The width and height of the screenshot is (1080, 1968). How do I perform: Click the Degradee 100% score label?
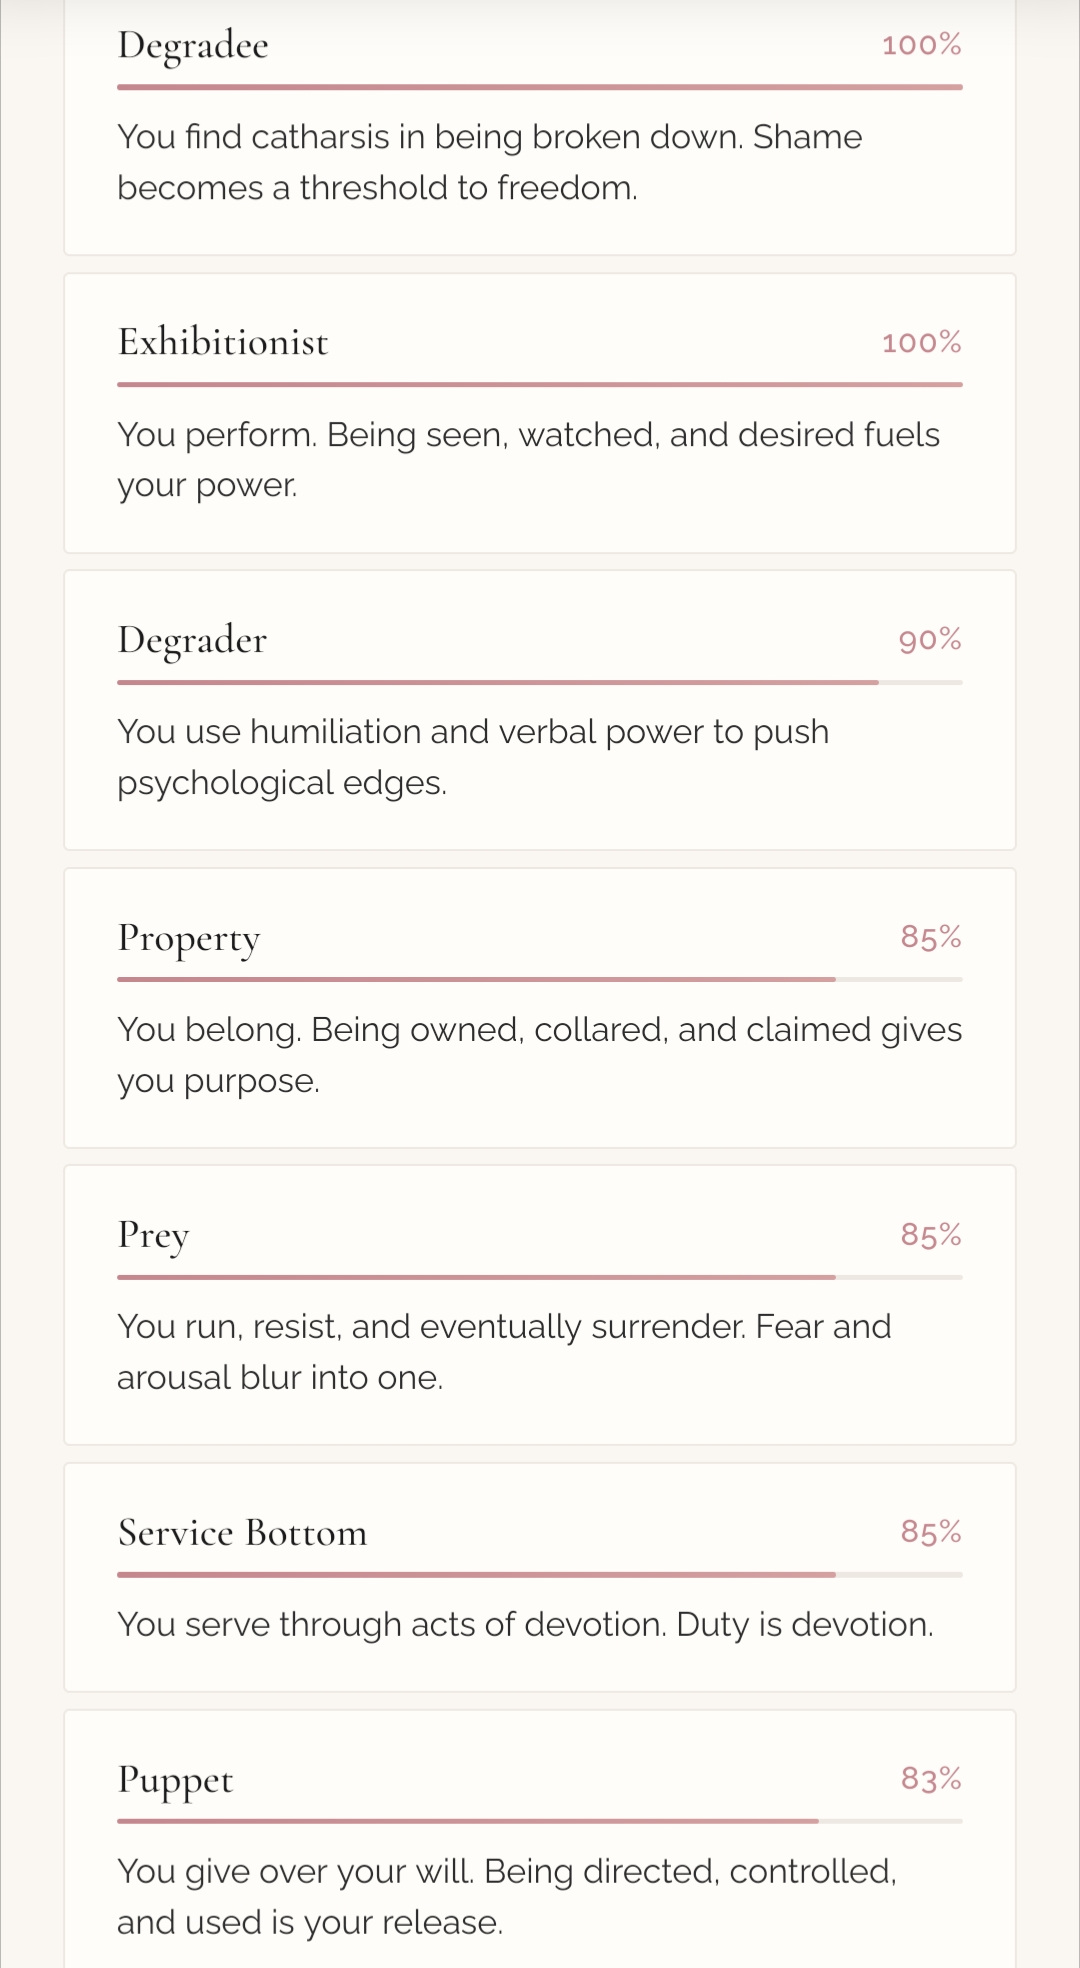tap(921, 45)
